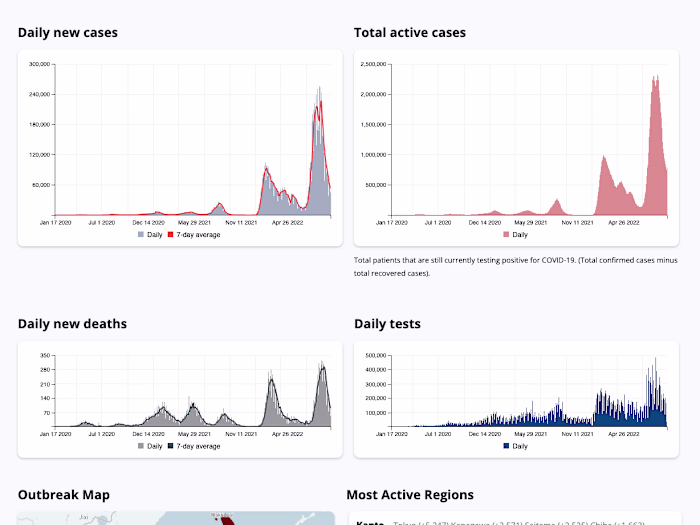
Task: Click the Most Active Regions heading
Action: [x=410, y=495]
